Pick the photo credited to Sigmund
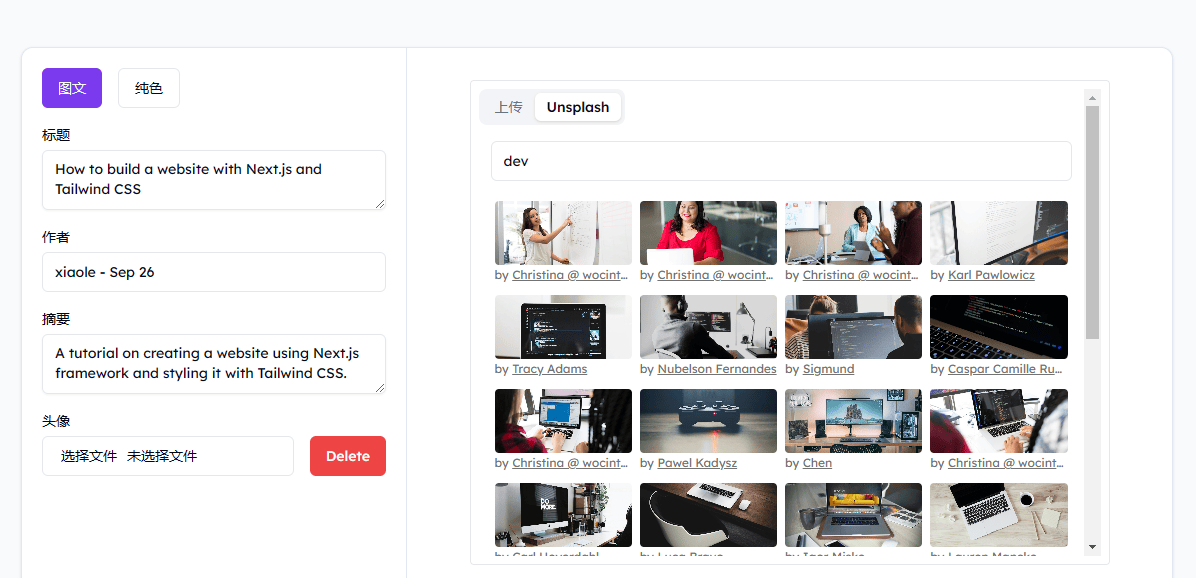 point(853,327)
